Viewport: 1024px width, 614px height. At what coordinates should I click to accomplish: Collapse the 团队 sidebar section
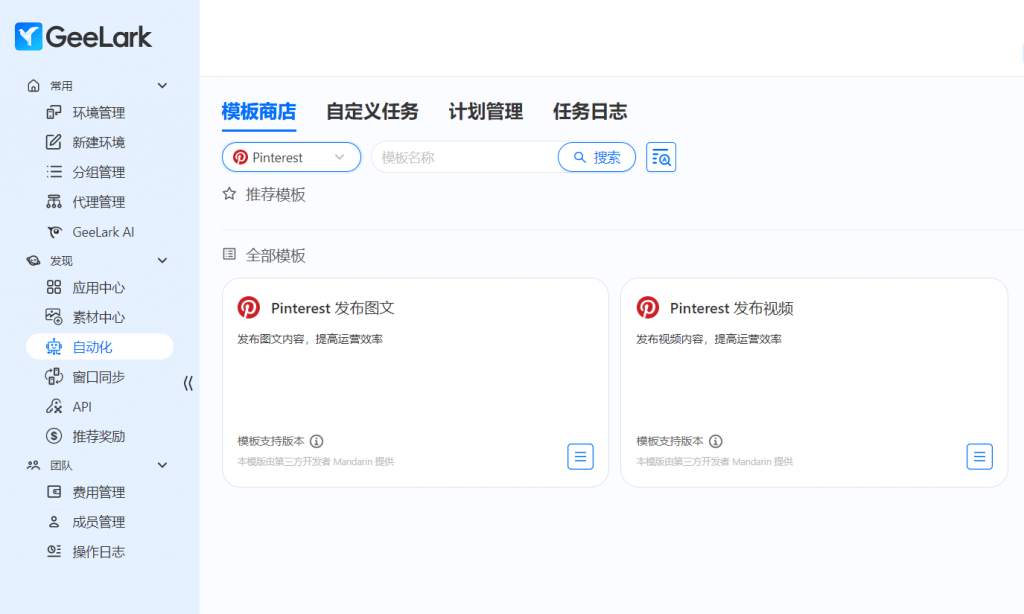point(163,465)
